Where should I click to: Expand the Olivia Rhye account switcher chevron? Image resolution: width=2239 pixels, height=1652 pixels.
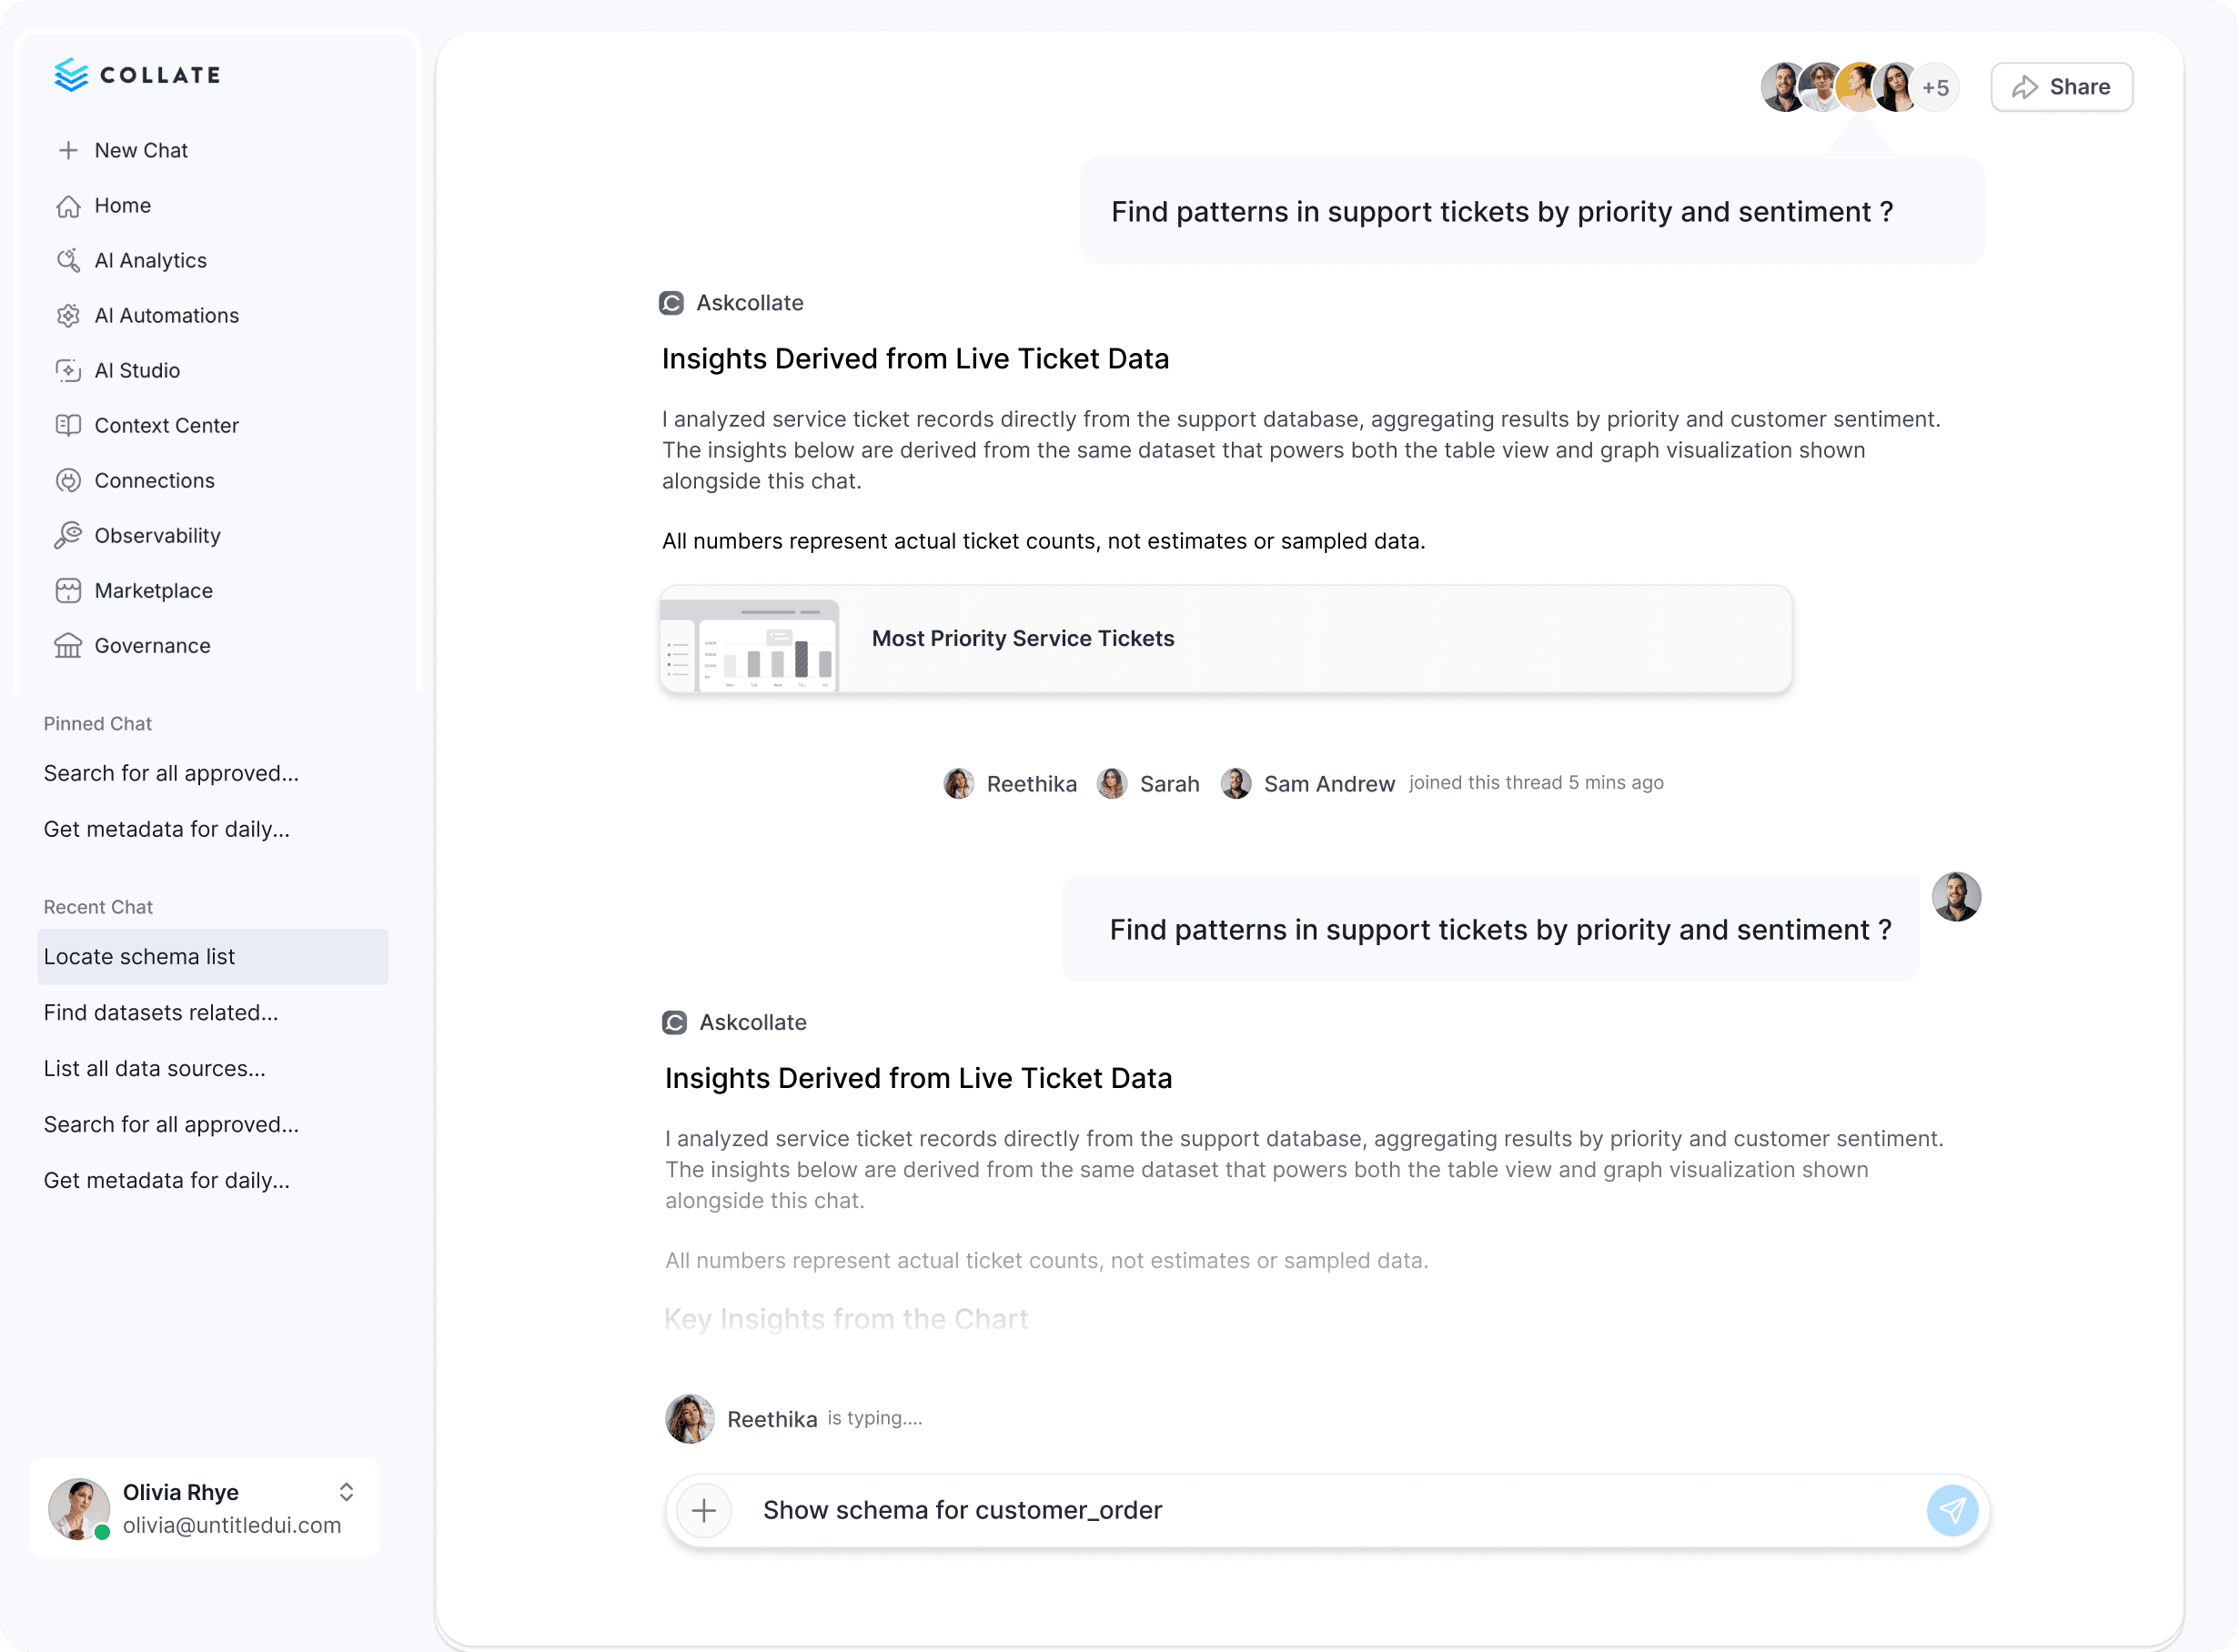[346, 1492]
